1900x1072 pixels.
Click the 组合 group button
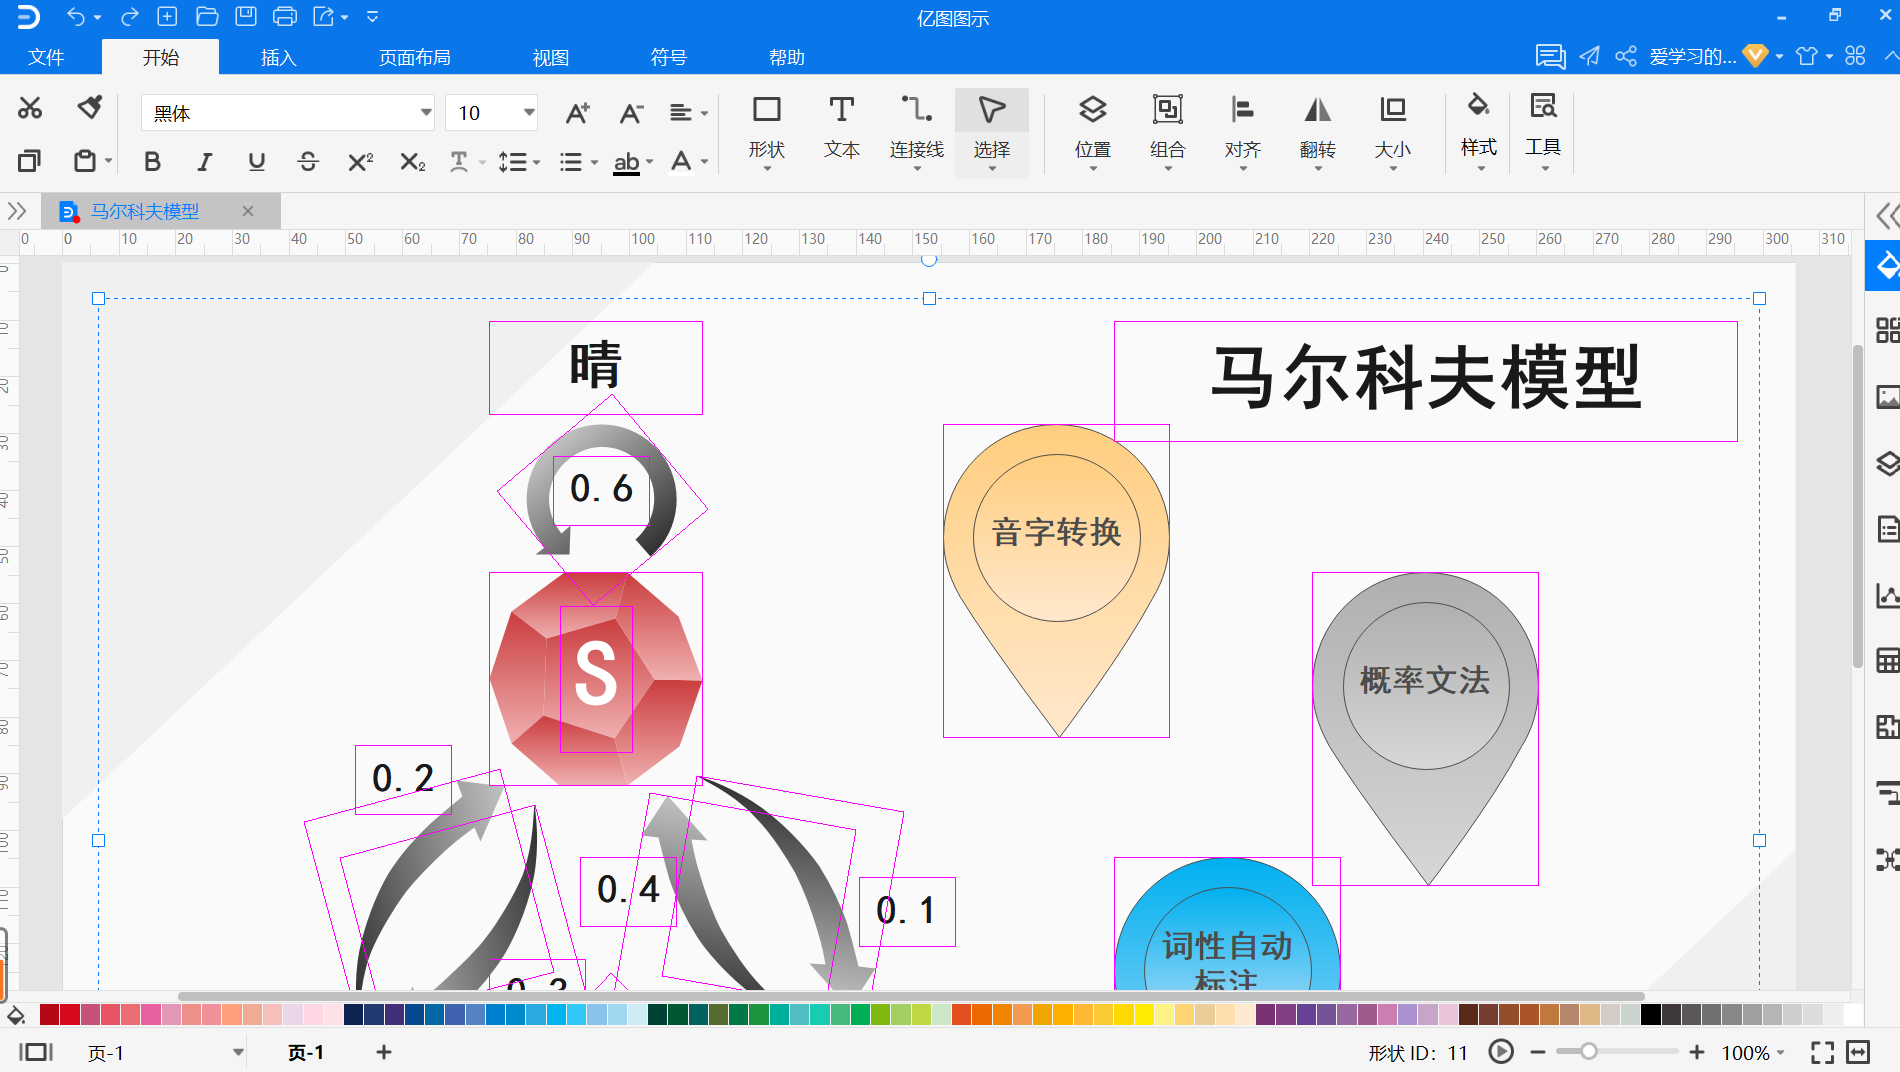pos(1167,131)
